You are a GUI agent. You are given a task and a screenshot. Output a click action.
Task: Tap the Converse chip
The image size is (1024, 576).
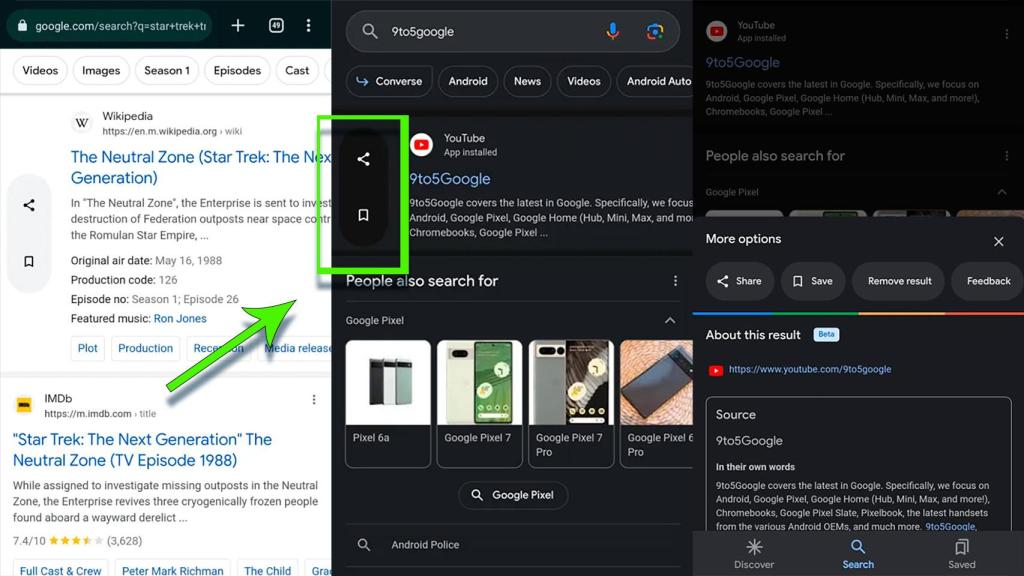[389, 82]
